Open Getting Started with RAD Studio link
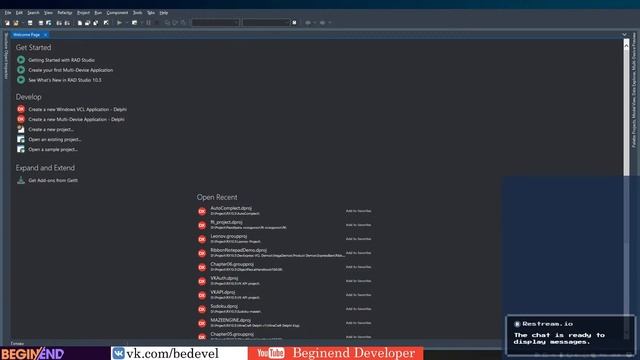The width and height of the screenshot is (640, 360). coord(61,60)
